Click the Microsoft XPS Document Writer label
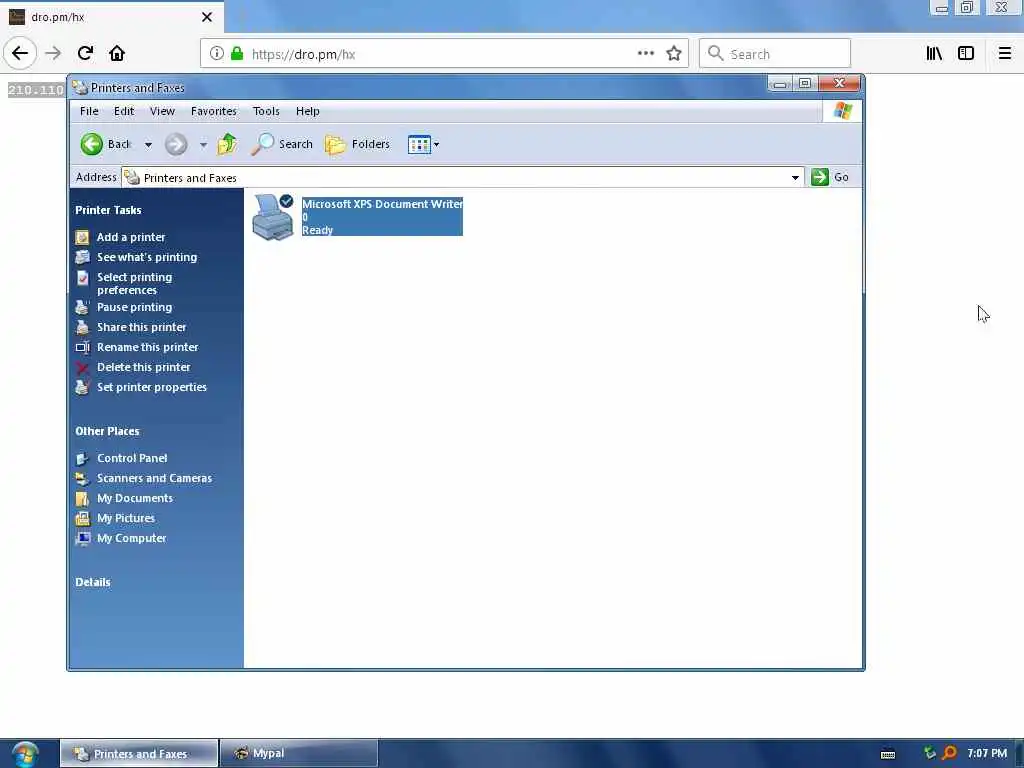This screenshot has height=768, width=1024. click(x=382, y=204)
